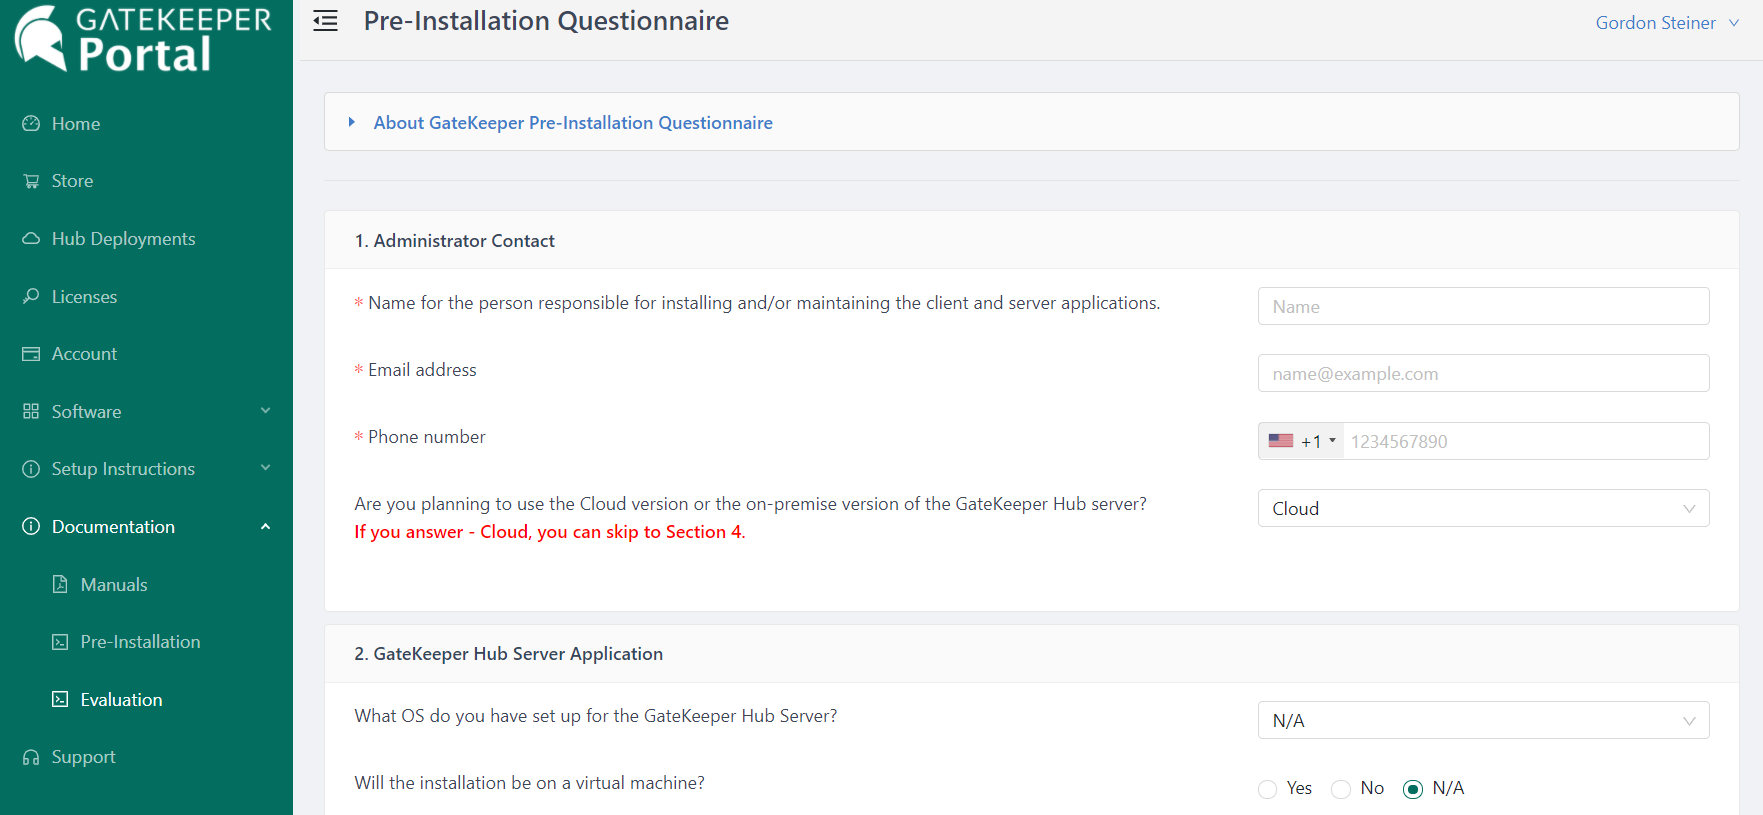Open the Manuals documentation page

point(114,584)
